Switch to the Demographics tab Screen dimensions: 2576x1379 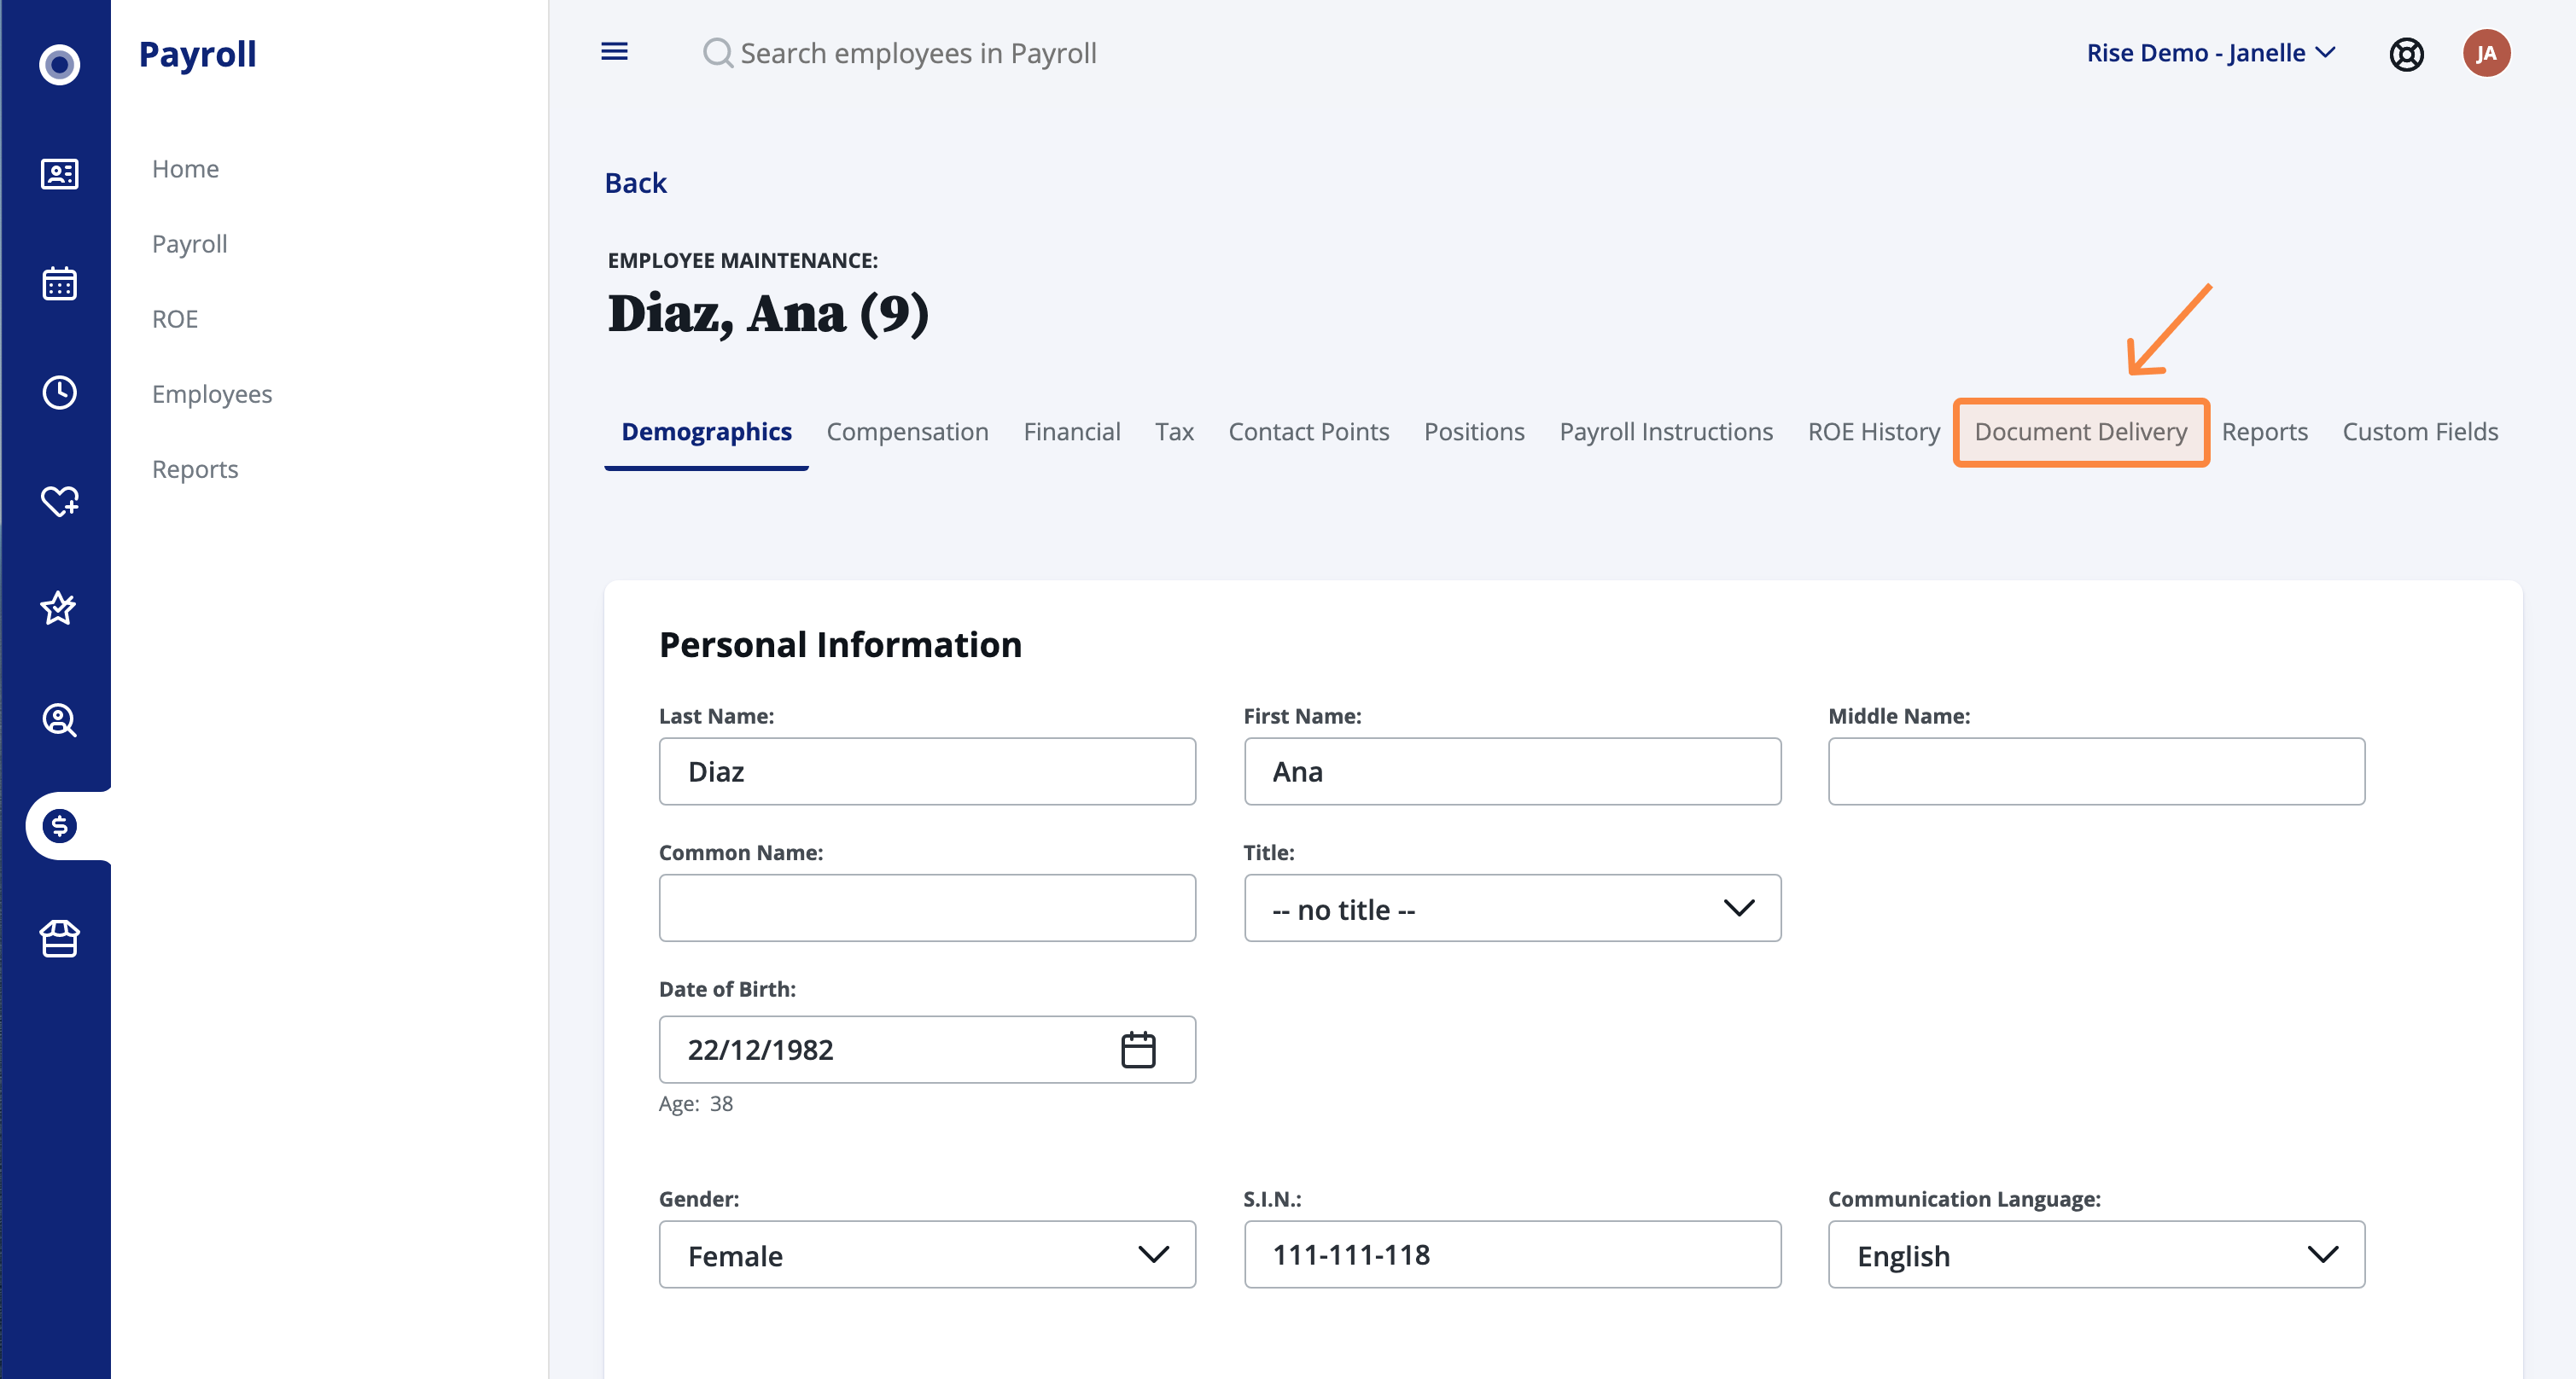(x=706, y=432)
